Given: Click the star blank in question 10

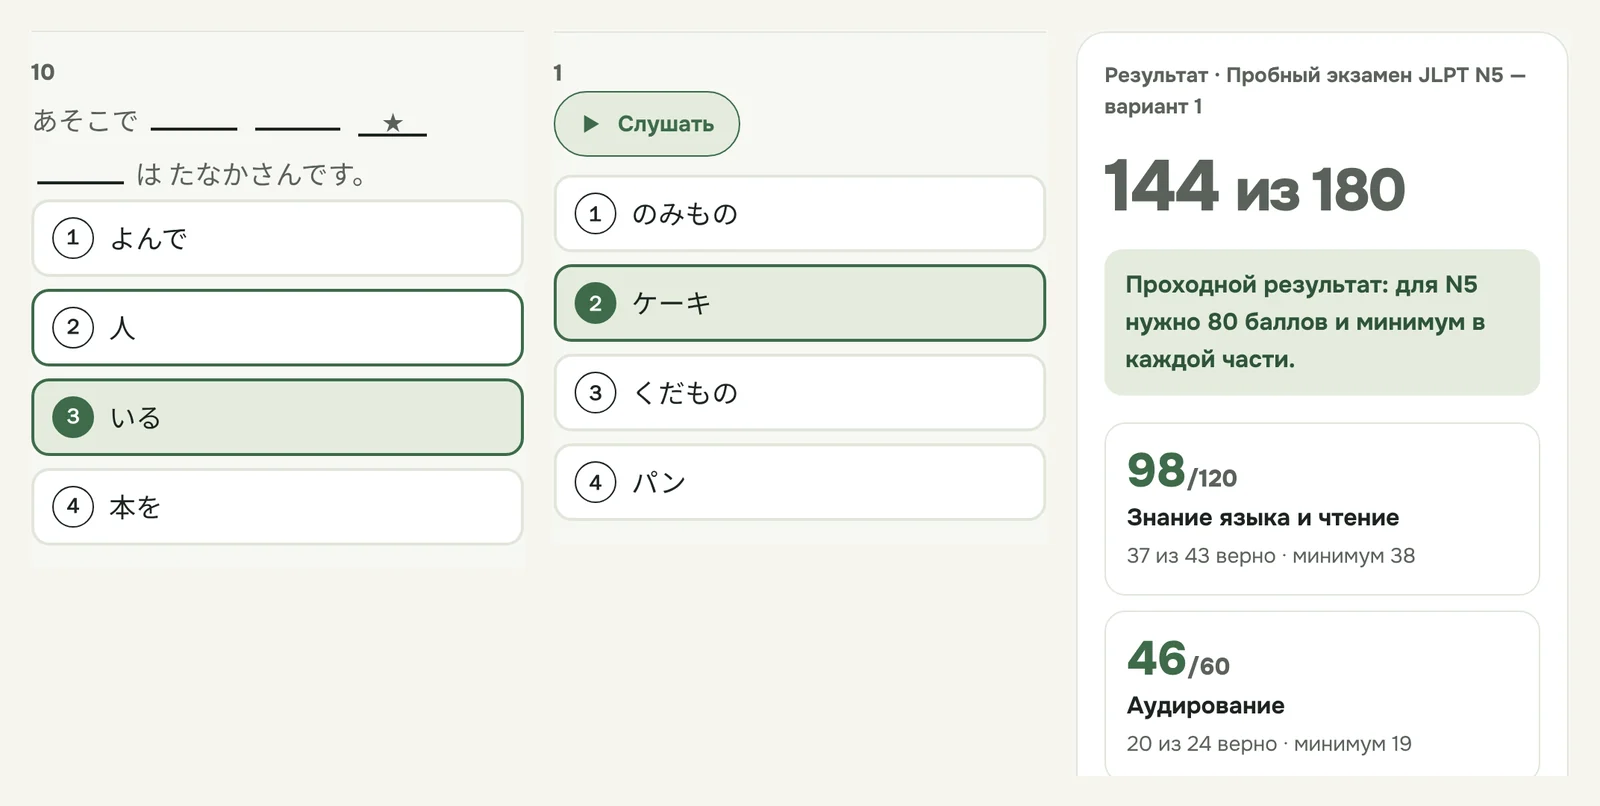Looking at the screenshot, I should (x=393, y=124).
